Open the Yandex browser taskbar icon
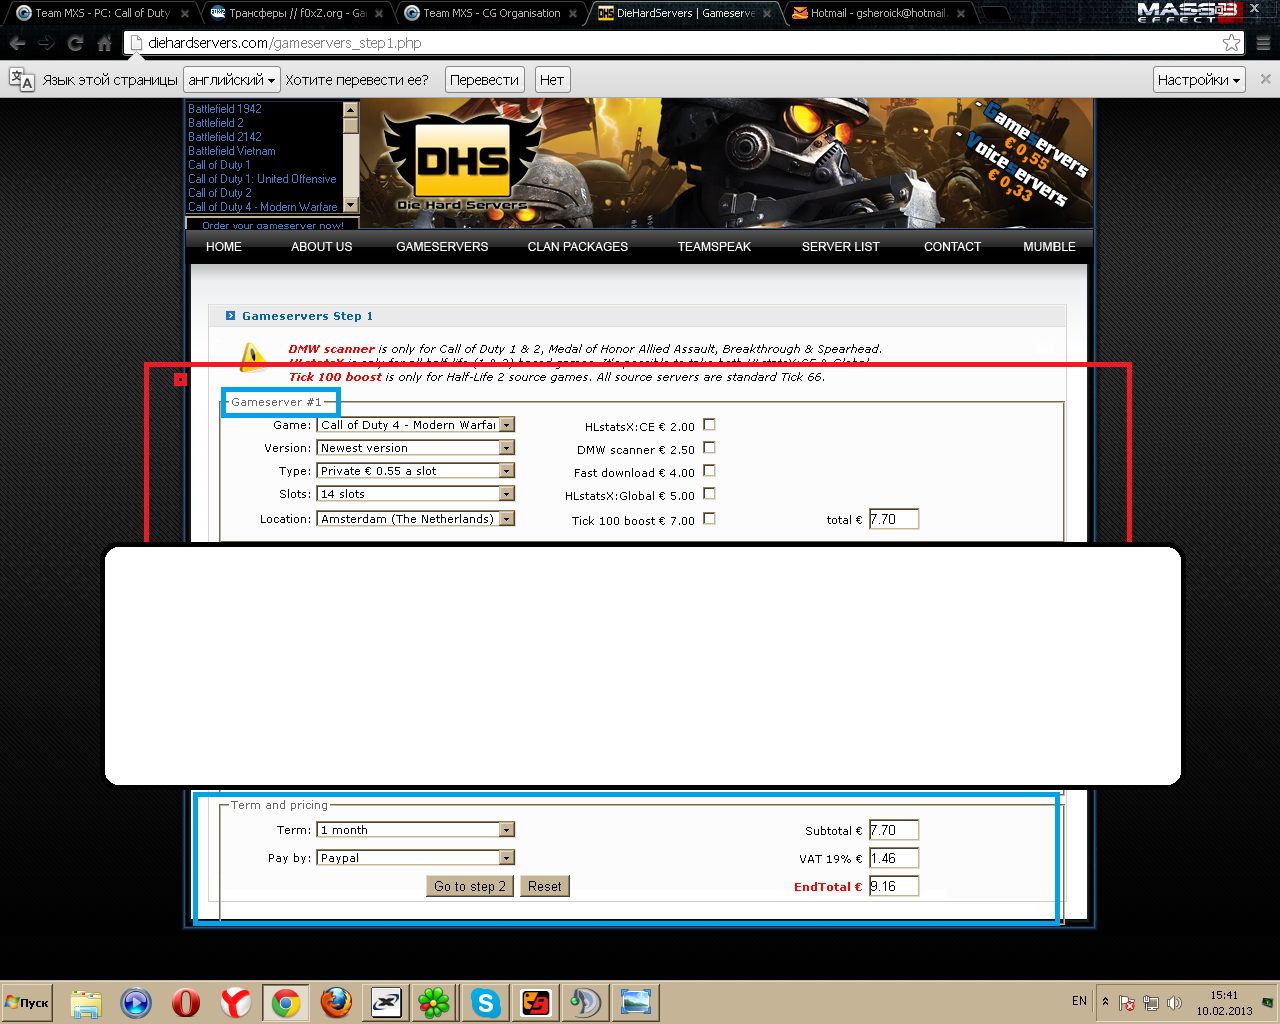Screen dimensions: 1280x1024 pyautogui.click(x=236, y=1003)
